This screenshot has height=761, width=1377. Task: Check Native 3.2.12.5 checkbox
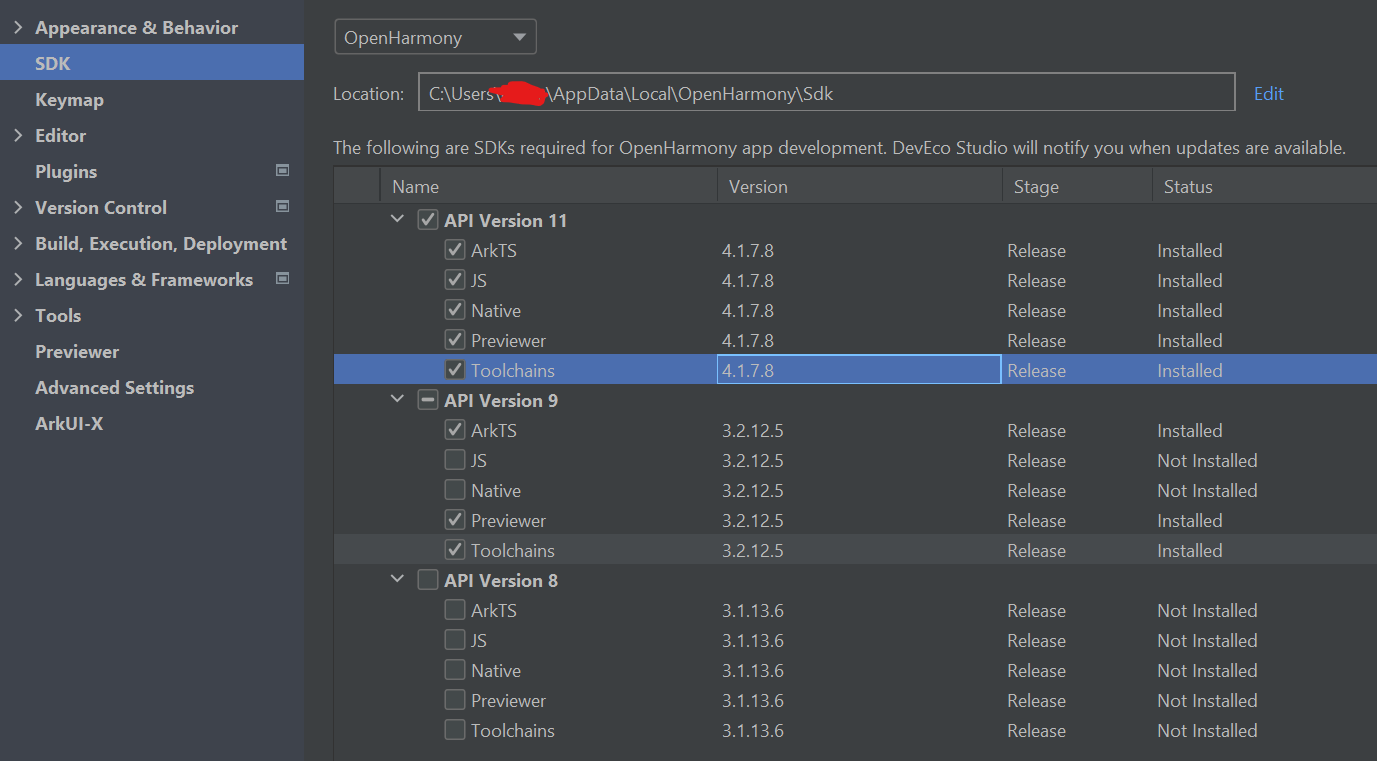pyautogui.click(x=455, y=490)
